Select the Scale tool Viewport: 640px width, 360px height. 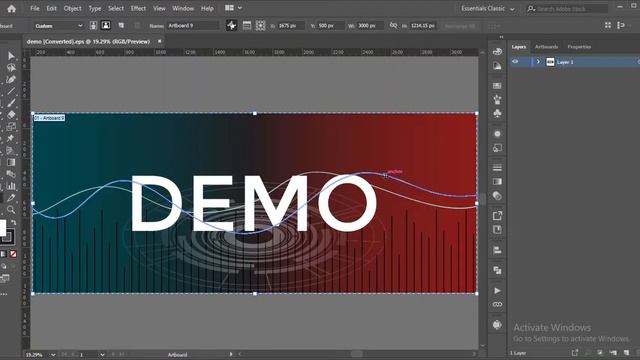[x=11, y=127]
